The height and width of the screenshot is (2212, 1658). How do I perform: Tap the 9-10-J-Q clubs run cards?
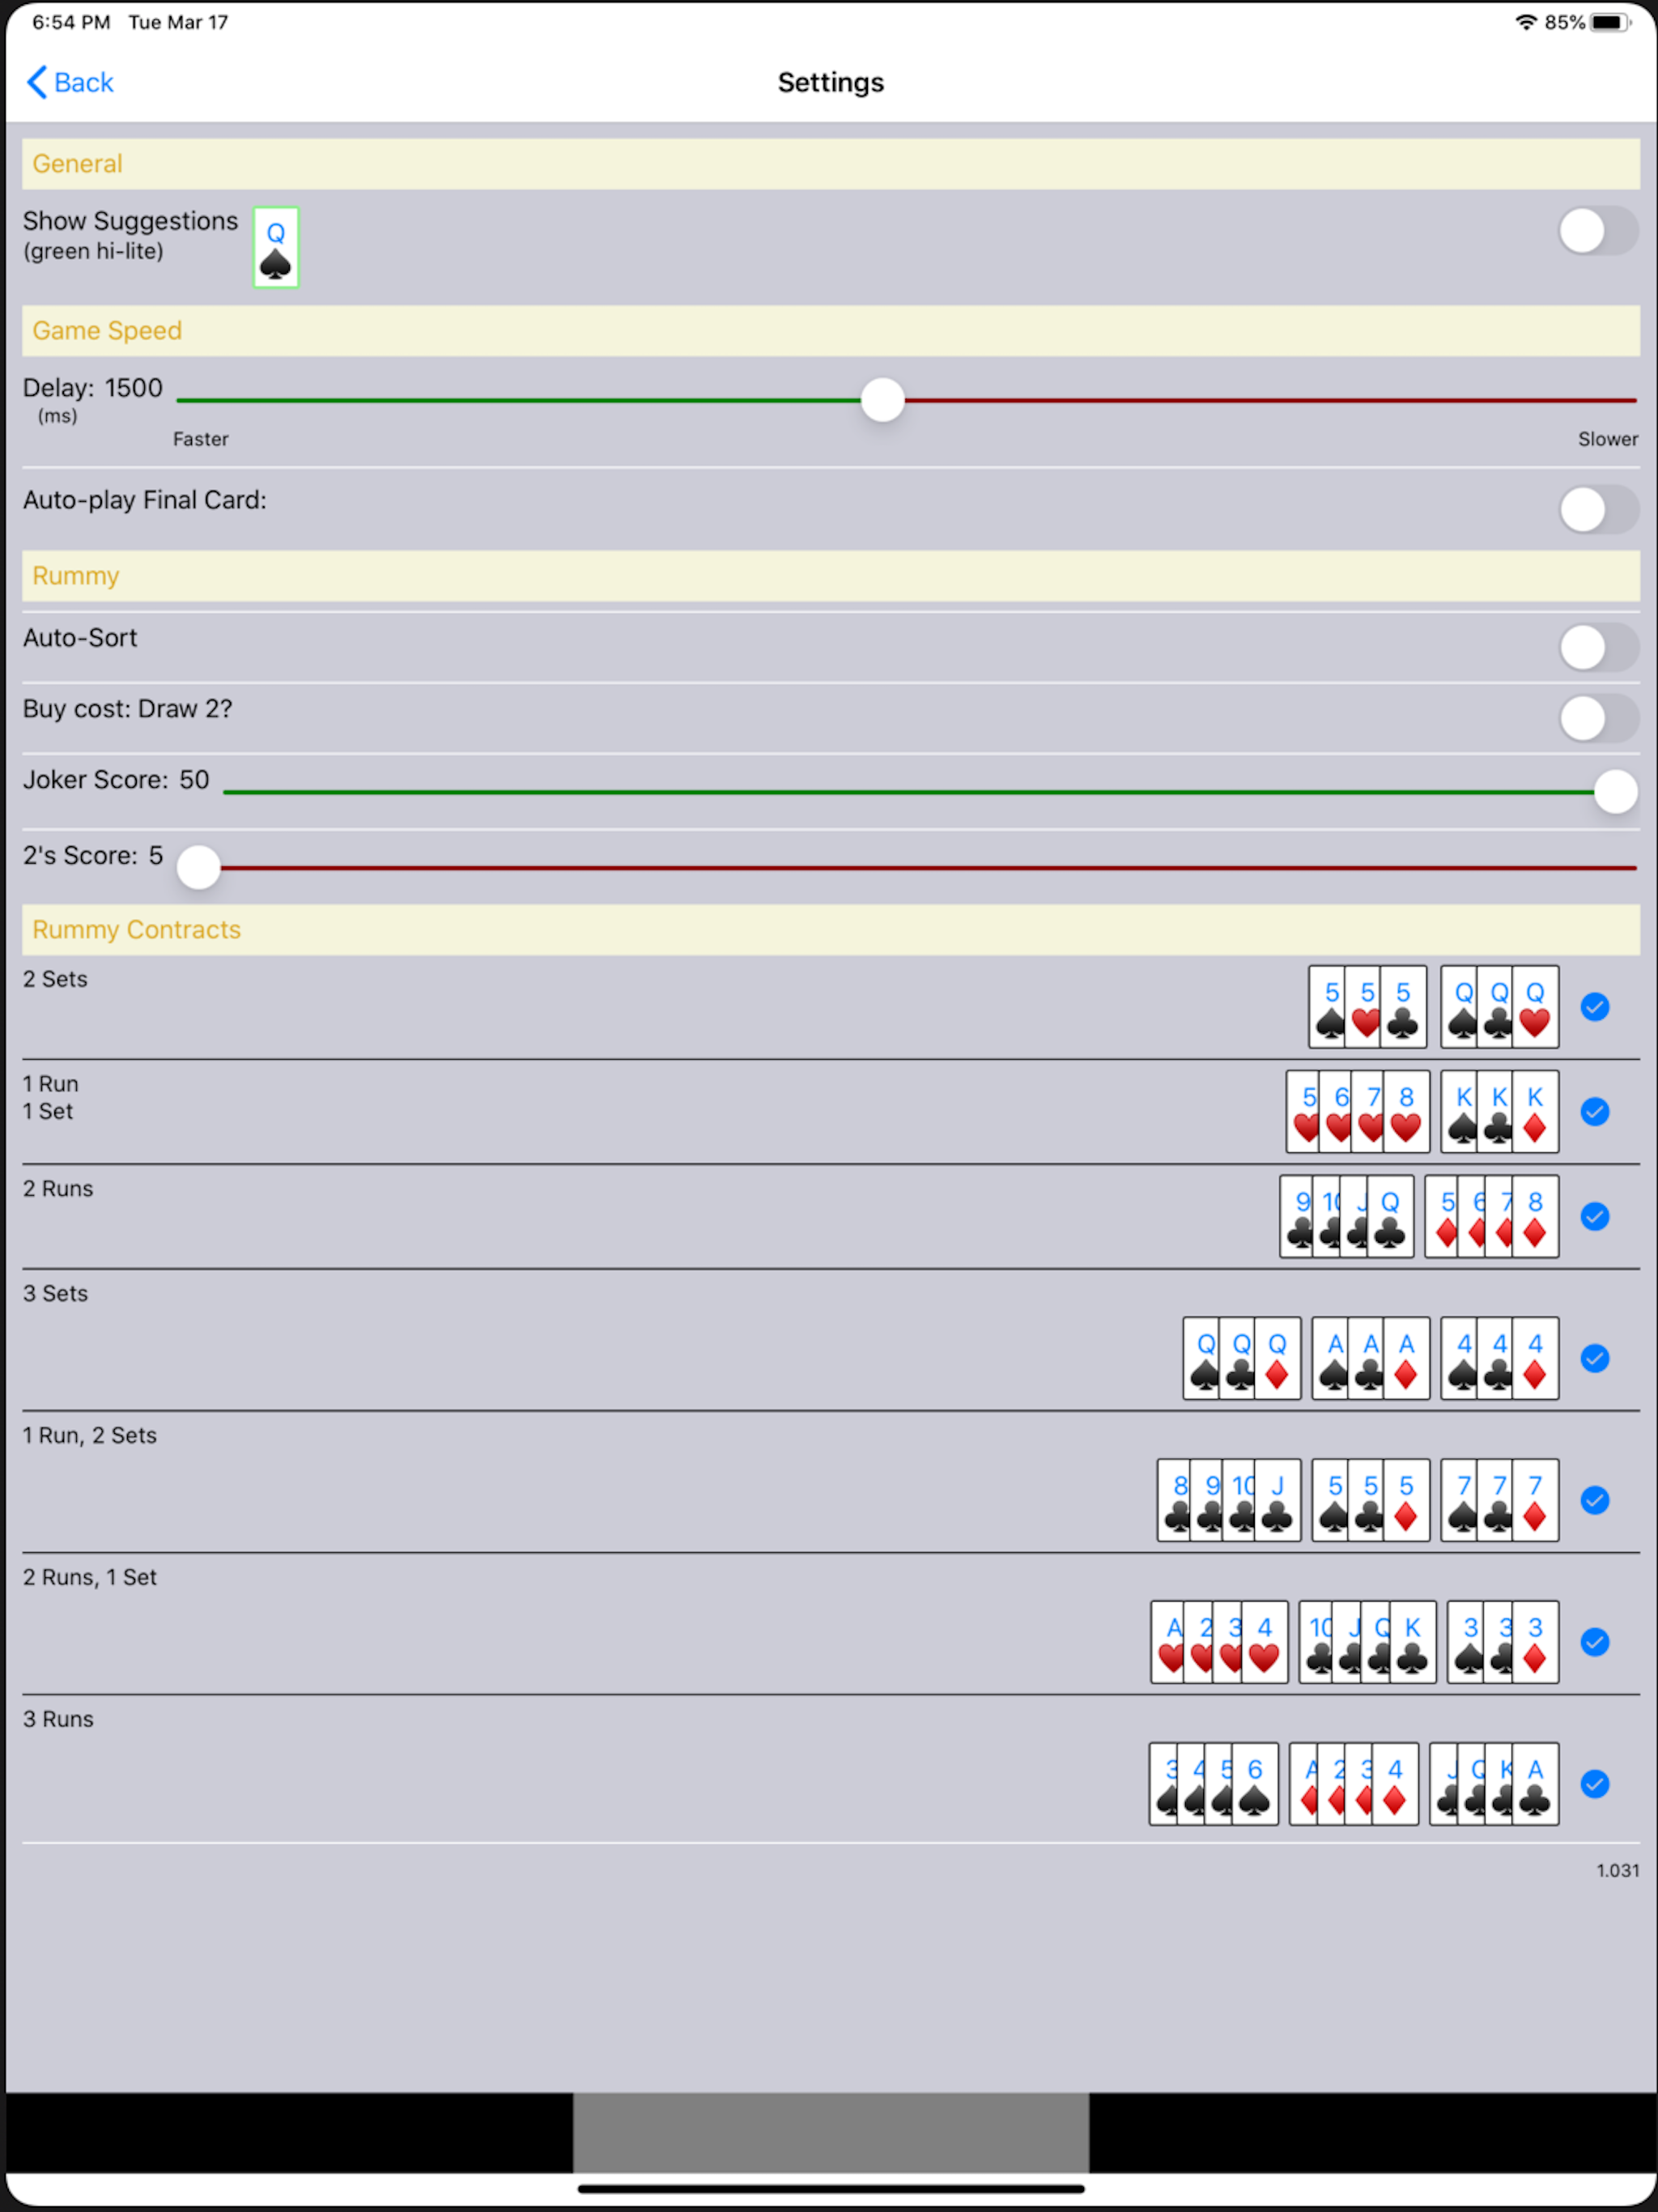pos(1346,1216)
